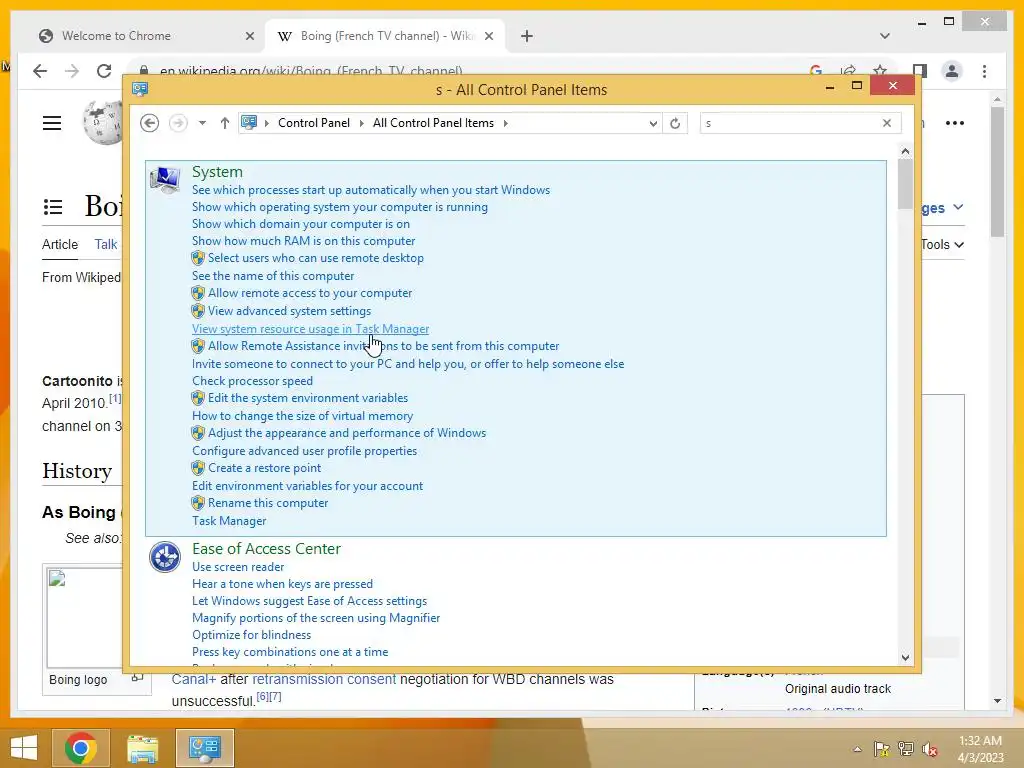Click the Control Panel forward arrow
The image size is (1024, 768).
178,123
